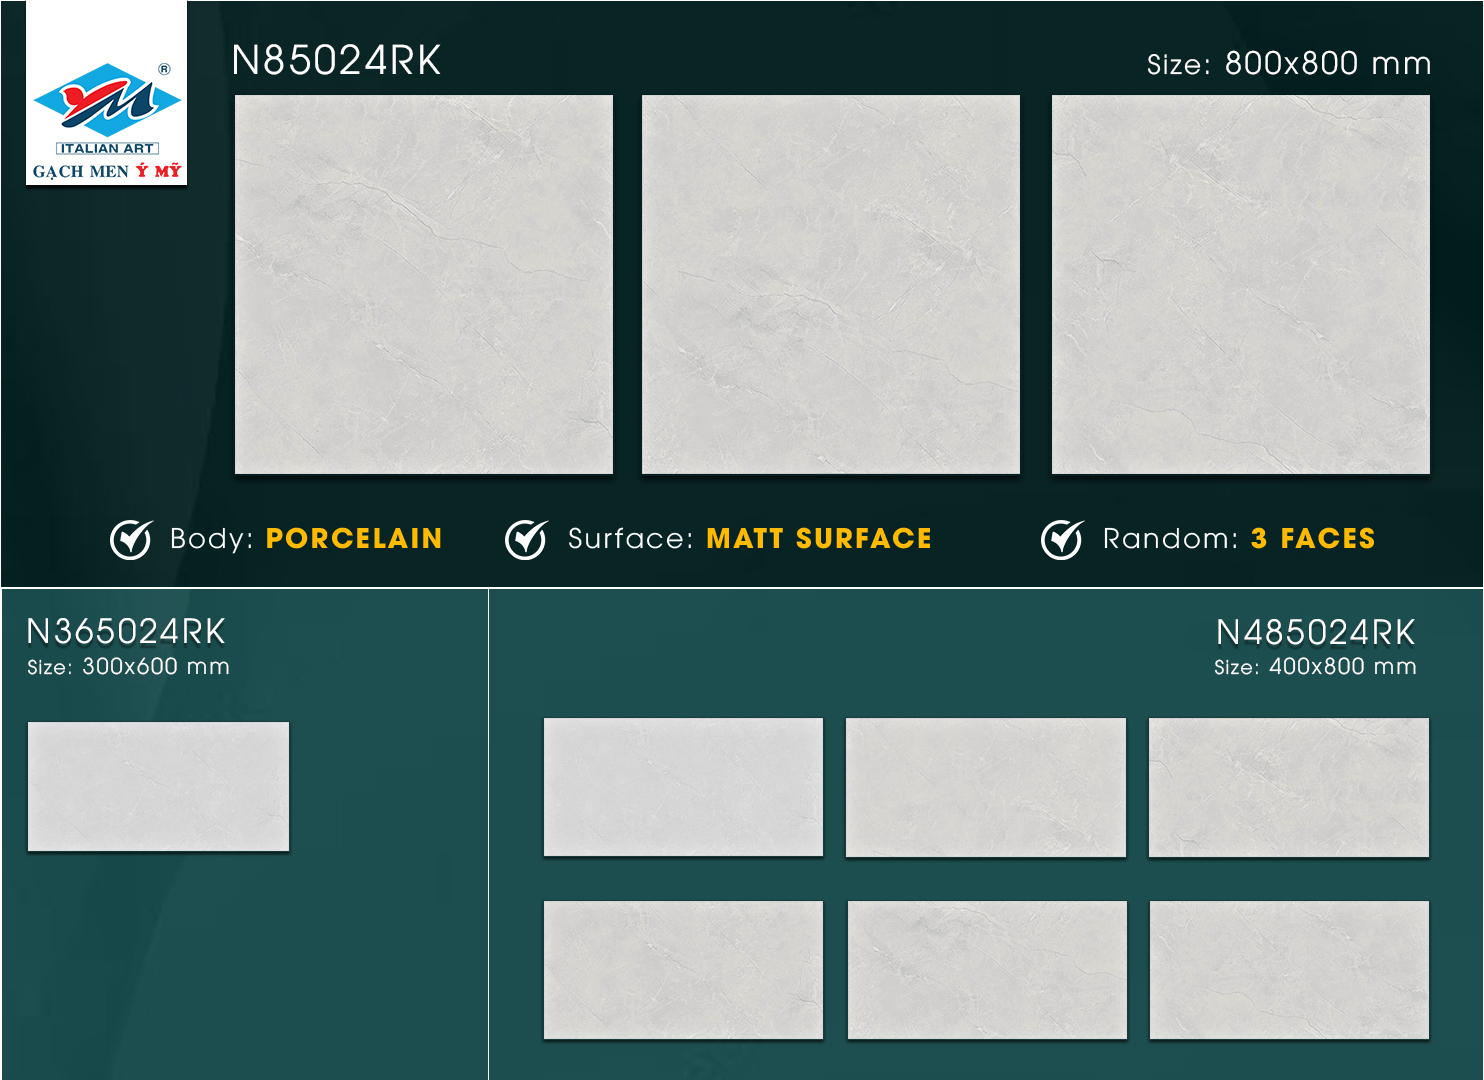Open the single 300x600 tile thumbnail
This screenshot has height=1080, width=1484.
158,787
